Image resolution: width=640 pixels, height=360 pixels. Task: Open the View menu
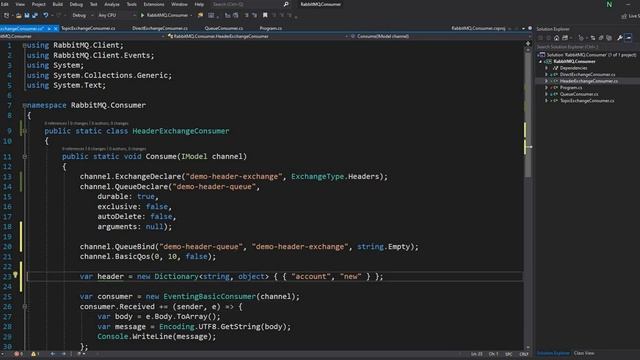[x=20, y=4]
